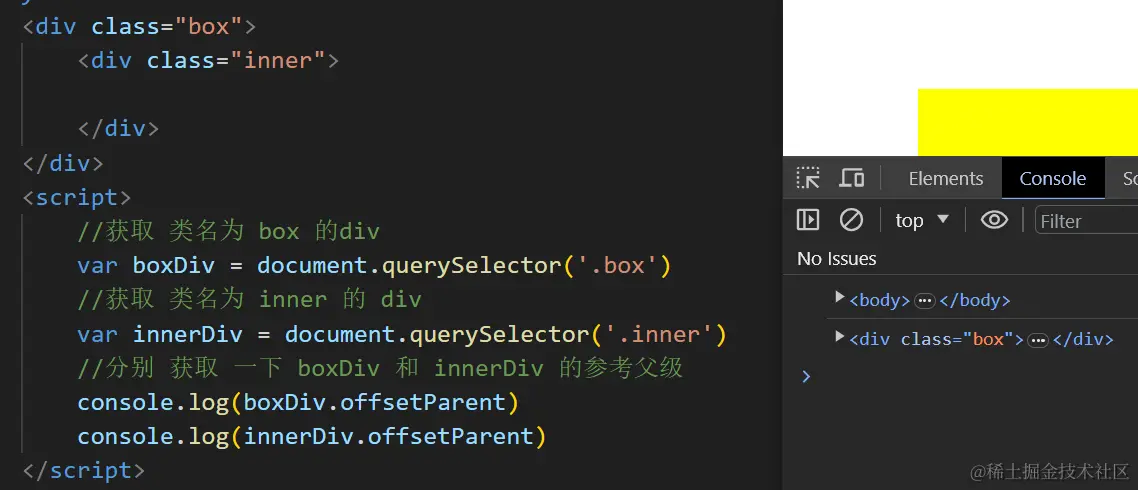Click the console.log(boxDiv.offsetParent) line
The image size is (1138, 490).
point(298,402)
